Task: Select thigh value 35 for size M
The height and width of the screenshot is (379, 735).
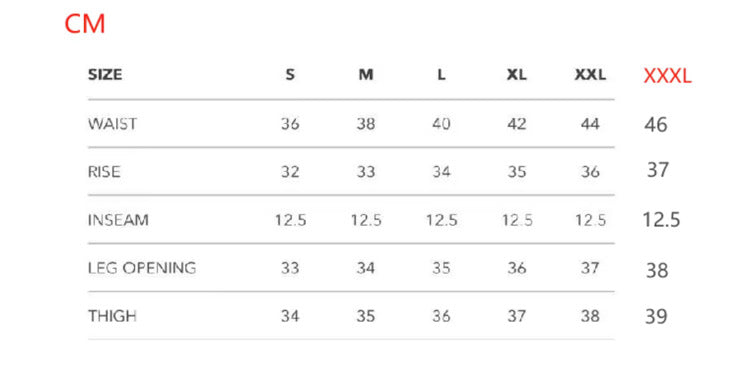Action: (366, 316)
